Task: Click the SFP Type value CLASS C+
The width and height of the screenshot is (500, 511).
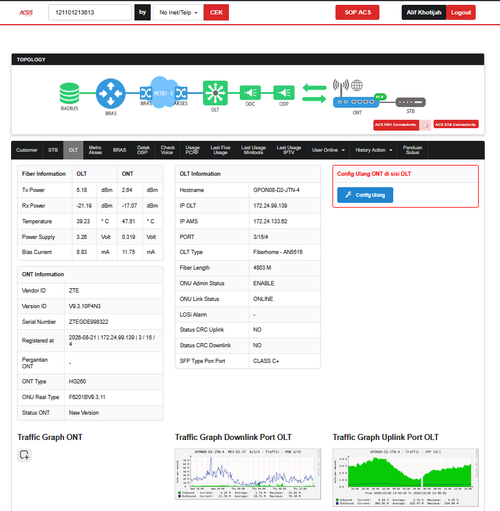Action: point(266,361)
